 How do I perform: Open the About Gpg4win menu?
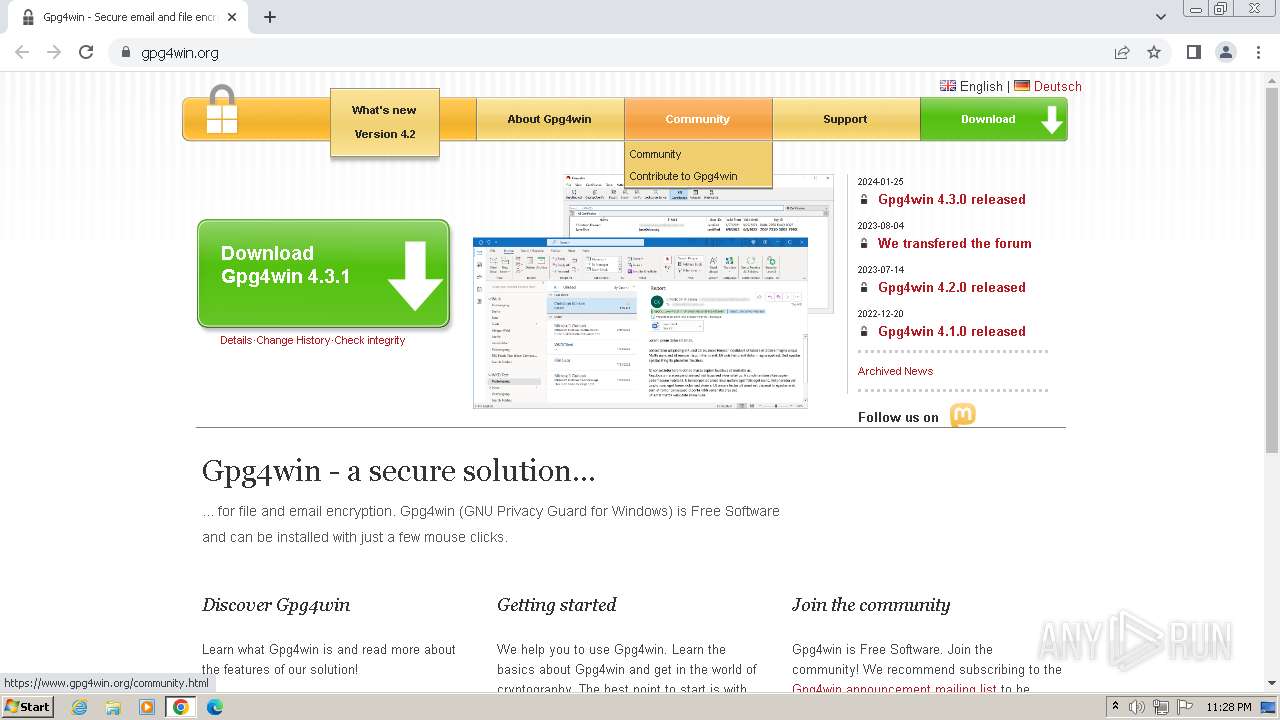coord(549,119)
